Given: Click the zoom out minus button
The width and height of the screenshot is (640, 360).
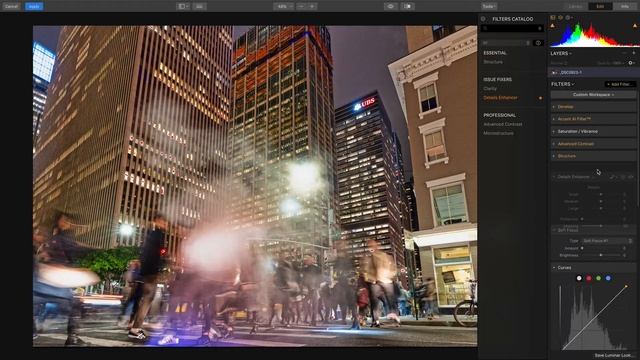Looking at the screenshot, I should click(x=302, y=7).
